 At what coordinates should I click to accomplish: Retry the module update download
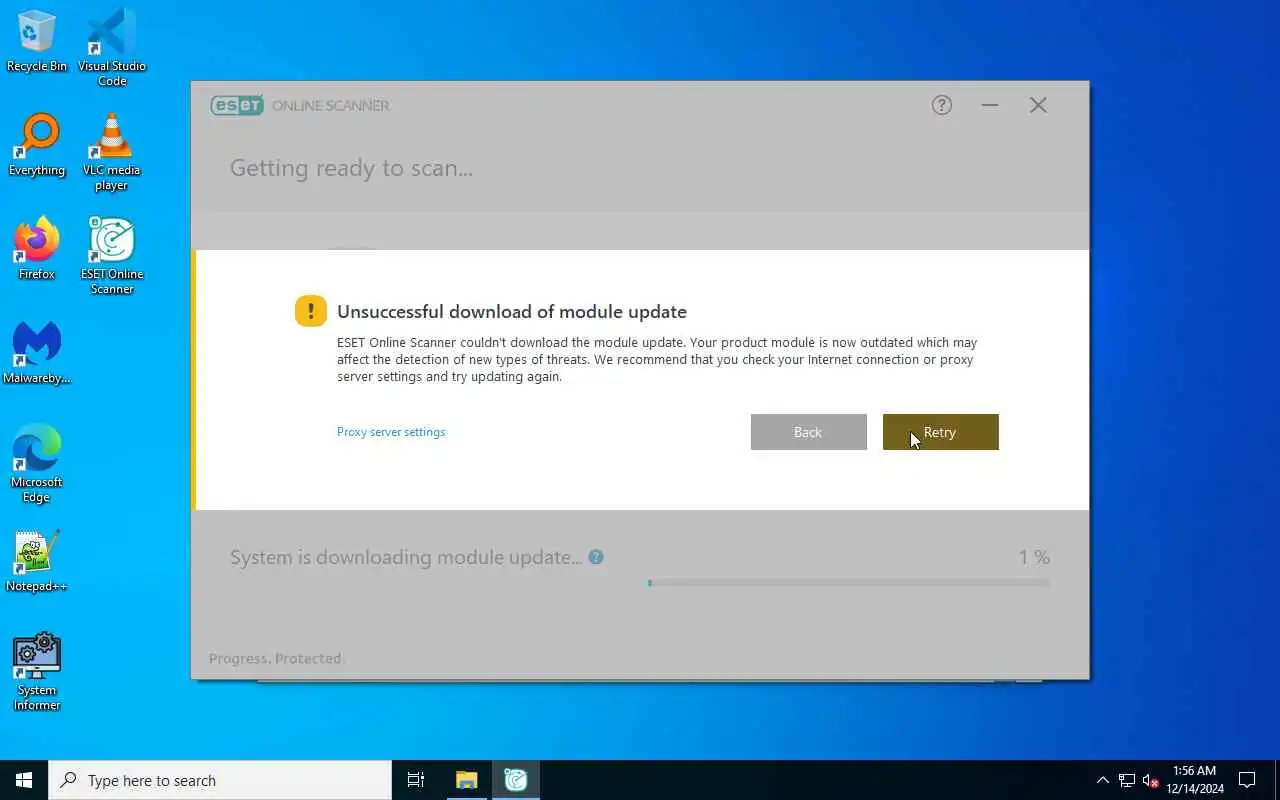point(940,432)
